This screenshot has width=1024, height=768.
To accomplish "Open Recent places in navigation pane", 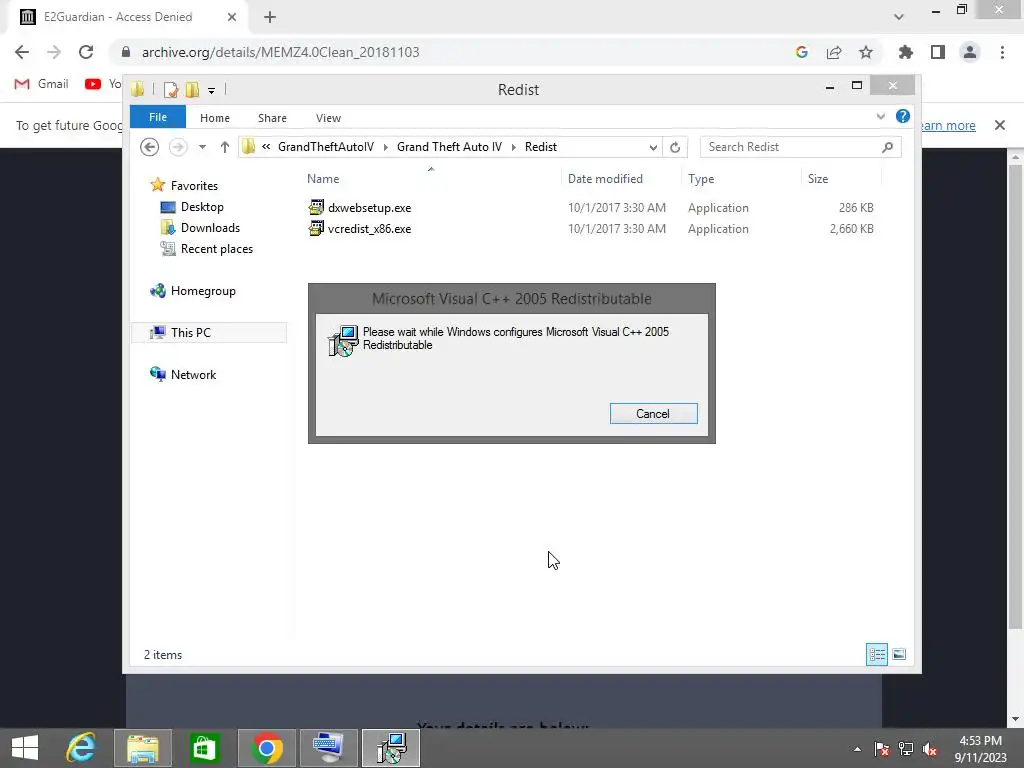I will (216, 249).
